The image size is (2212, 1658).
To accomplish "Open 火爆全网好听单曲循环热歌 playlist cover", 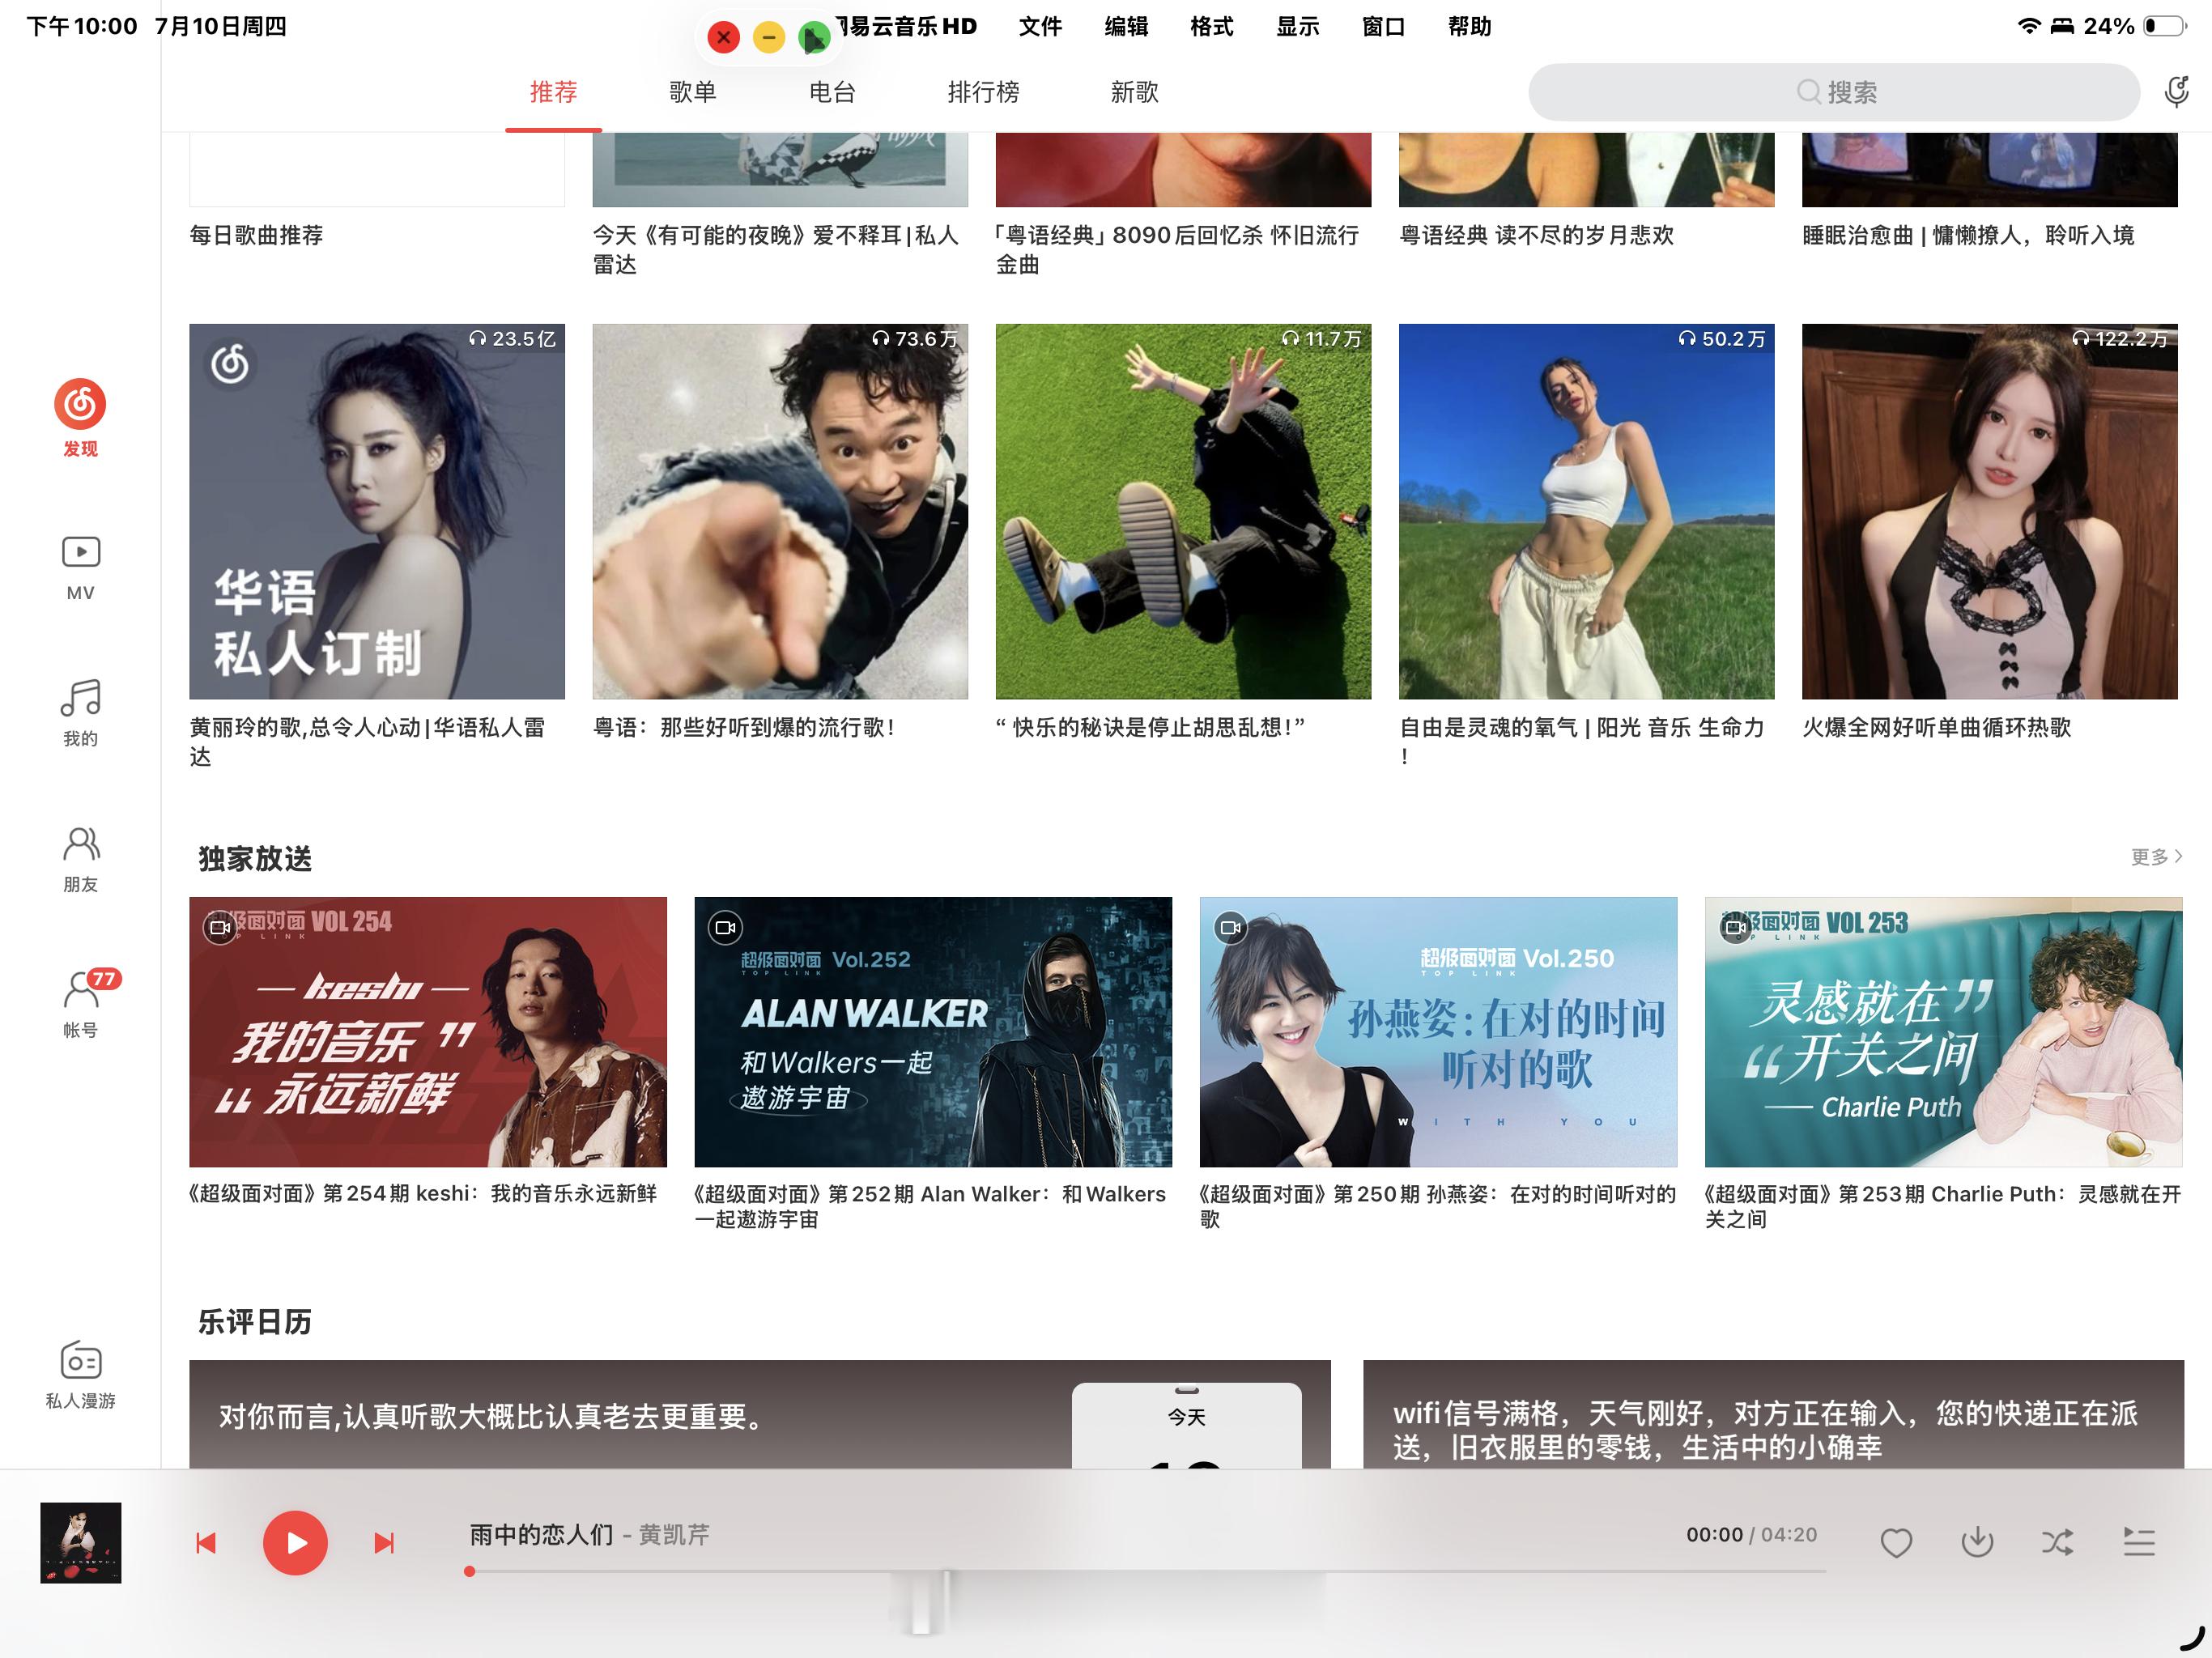I will point(1989,511).
